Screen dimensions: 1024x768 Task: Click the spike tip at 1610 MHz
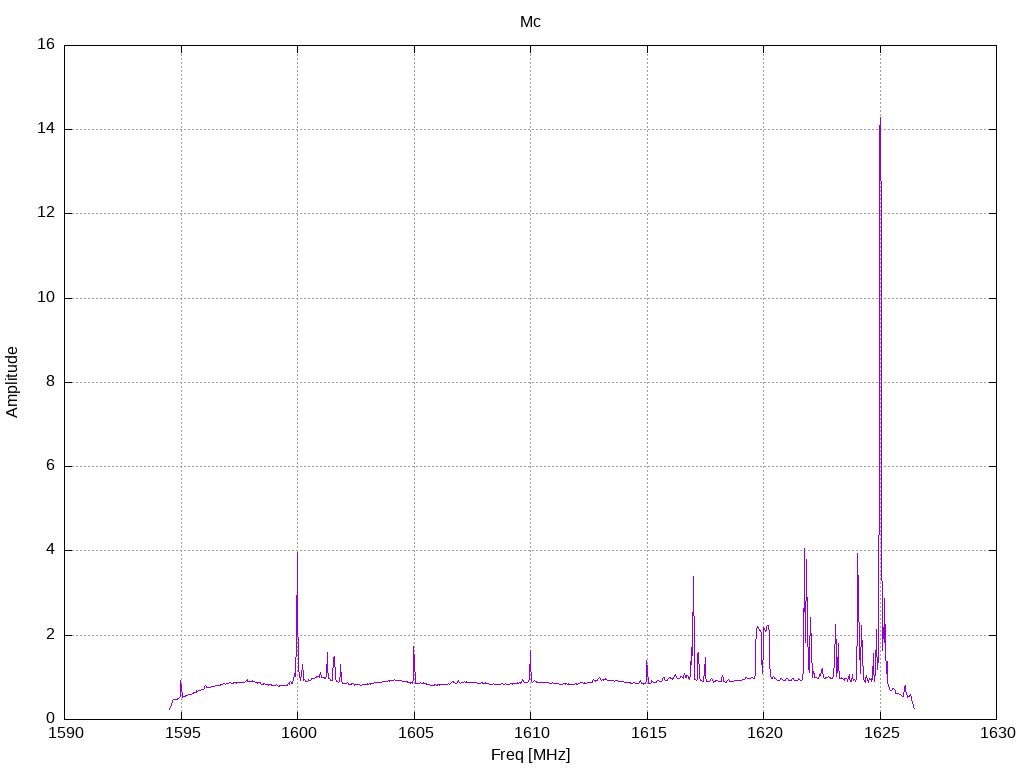530,650
